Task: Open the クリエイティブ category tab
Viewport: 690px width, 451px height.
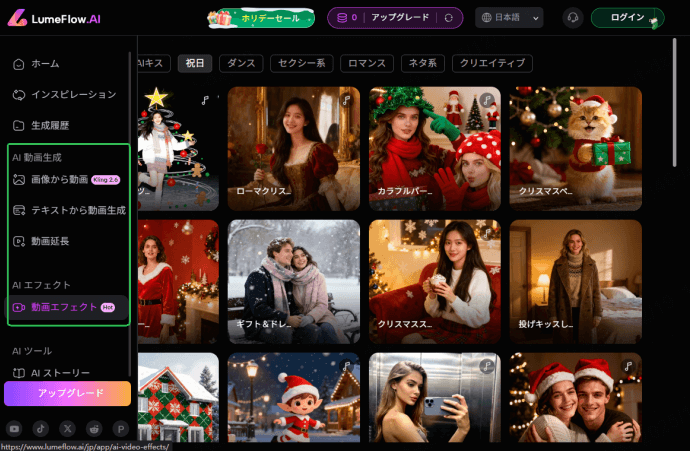Action: tap(491, 63)
